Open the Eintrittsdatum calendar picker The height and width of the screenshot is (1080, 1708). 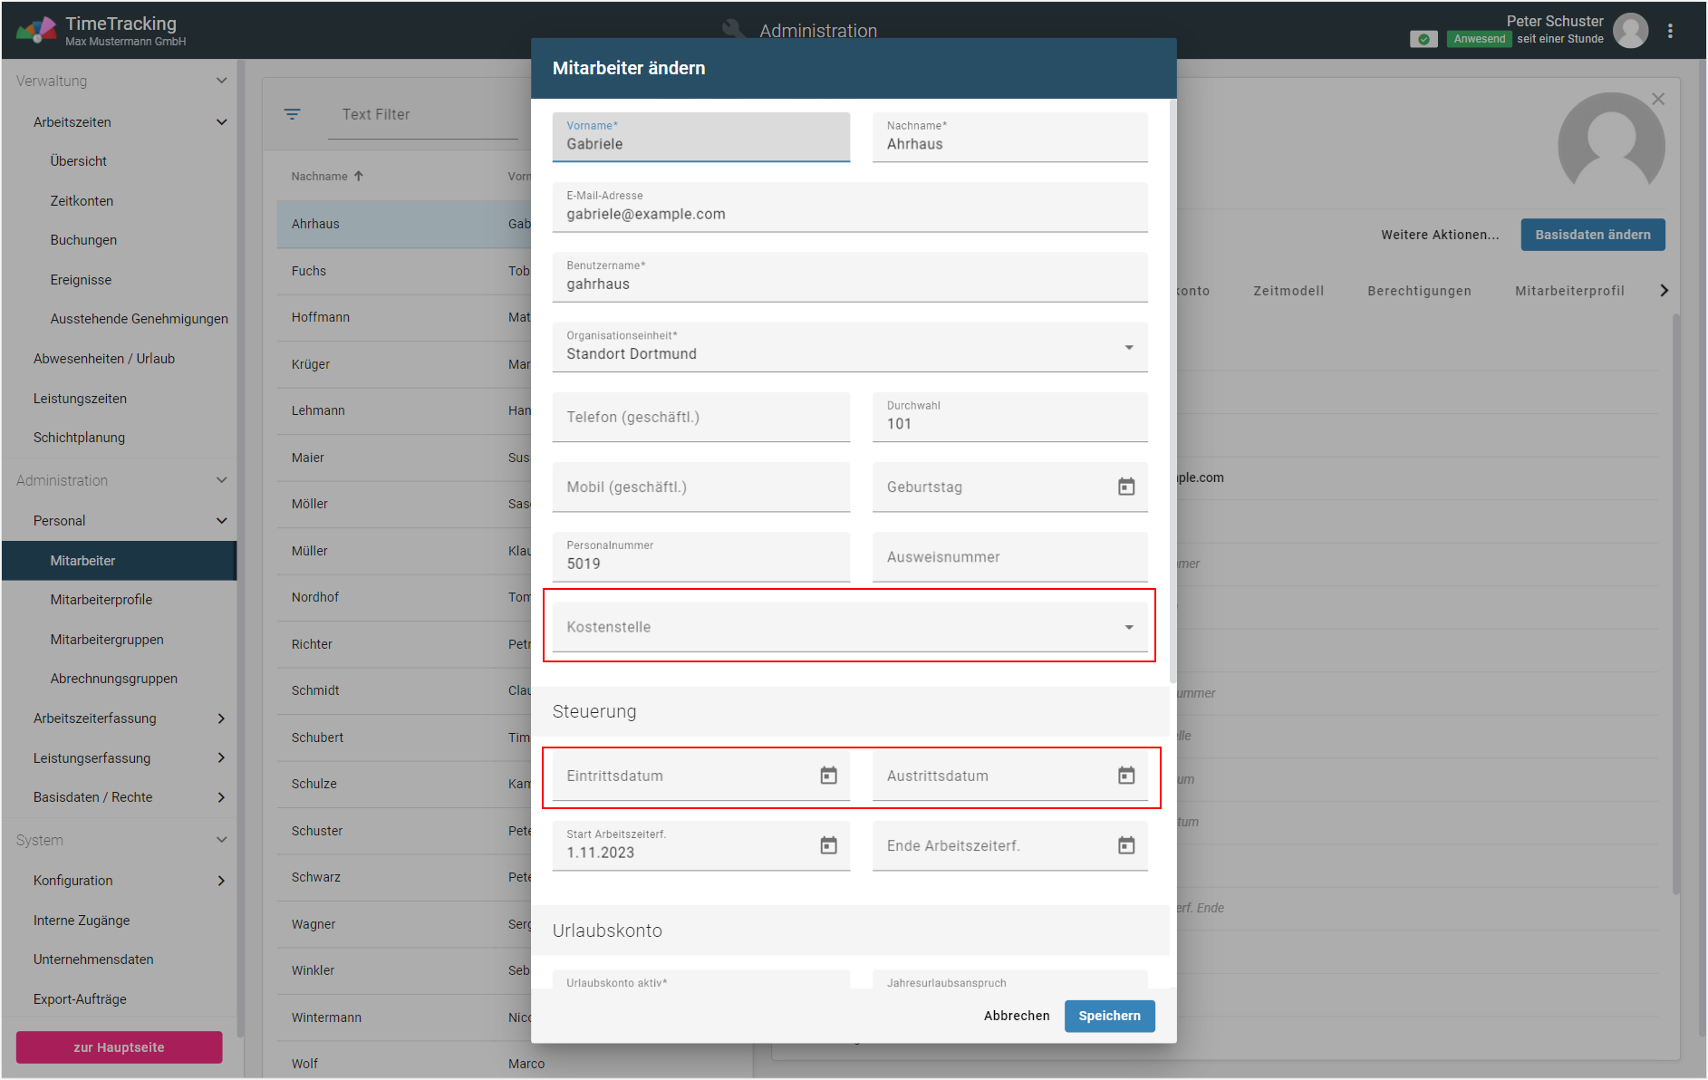(828, 776)
